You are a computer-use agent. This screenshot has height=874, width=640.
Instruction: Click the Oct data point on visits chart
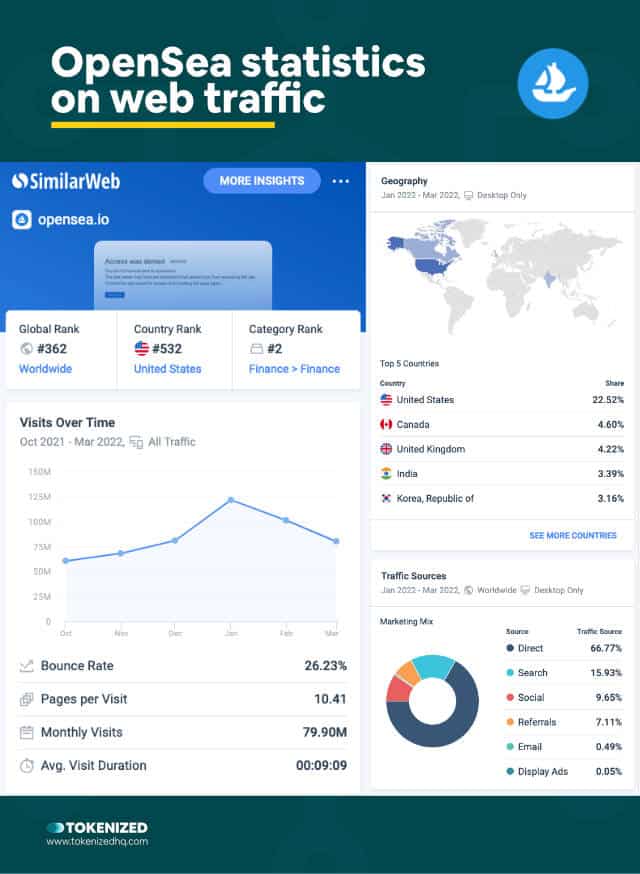coord(66,561)
